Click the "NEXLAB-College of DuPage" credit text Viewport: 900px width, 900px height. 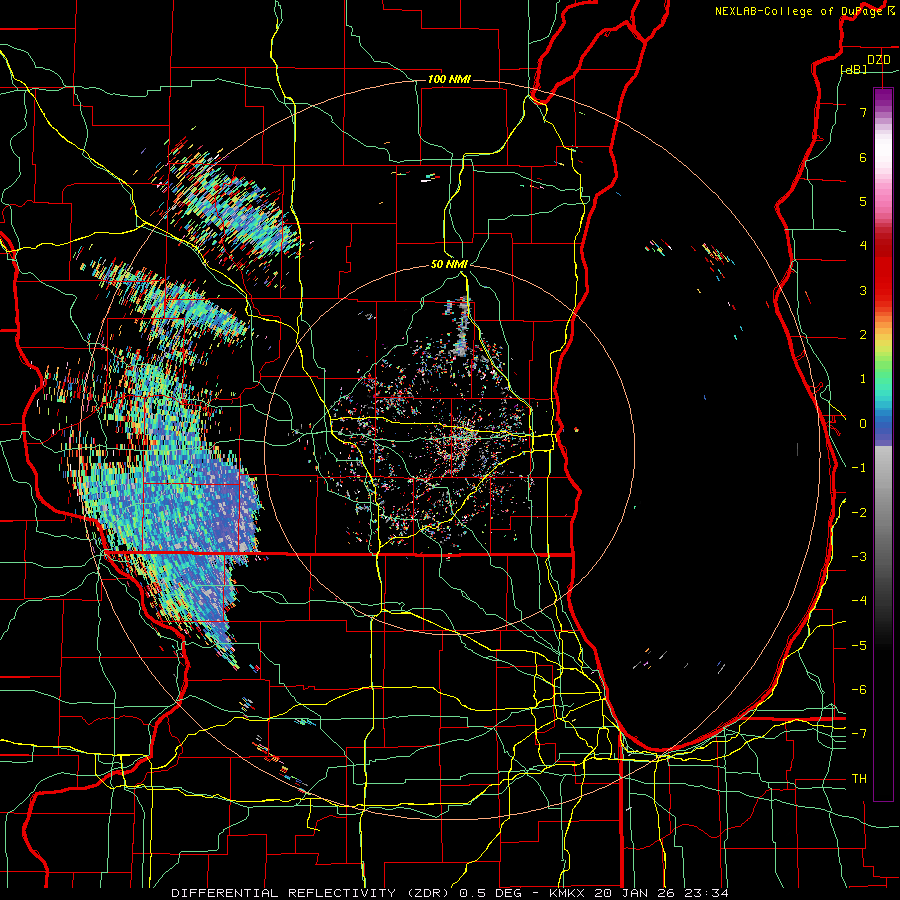[800, 11]
